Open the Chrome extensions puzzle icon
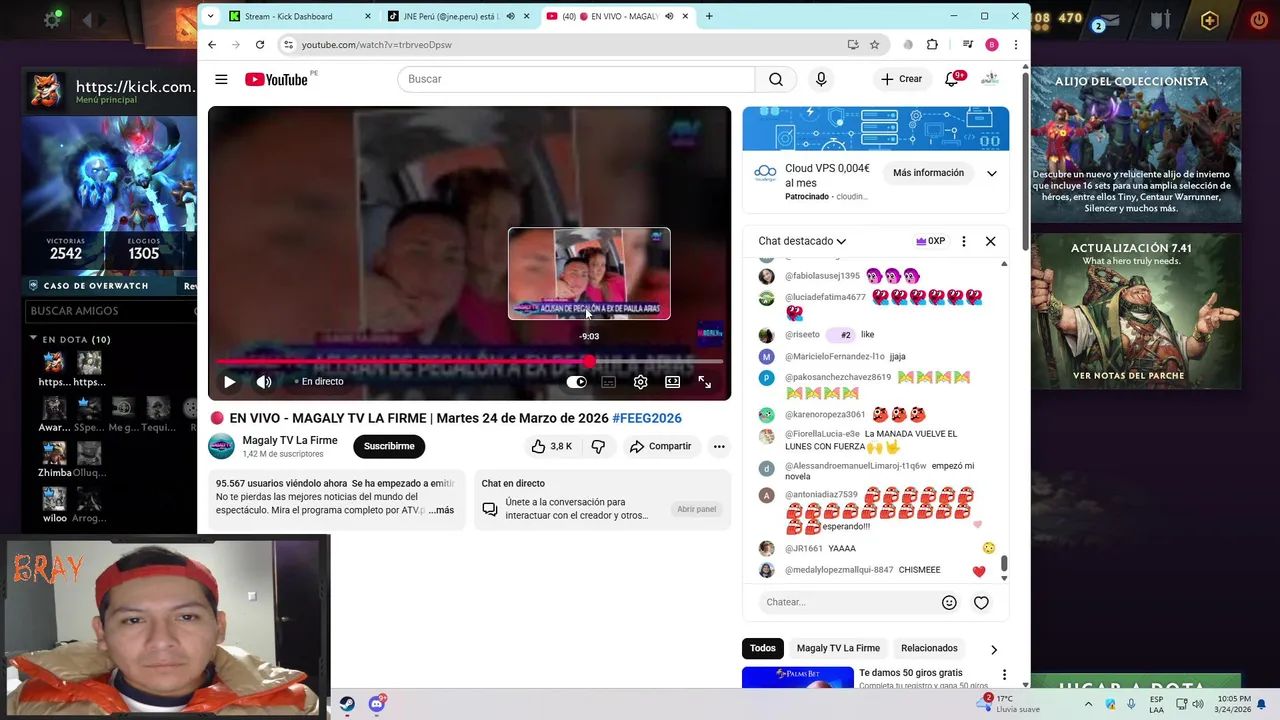Screen dimensions: 1280x720 932,44
